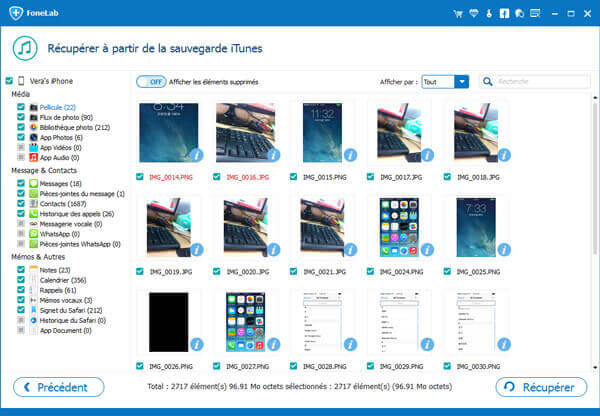Select the IMG_0027.PNG home screen thumbnail
The width and height of the screenshot is (600, 416).
(245, 322)
